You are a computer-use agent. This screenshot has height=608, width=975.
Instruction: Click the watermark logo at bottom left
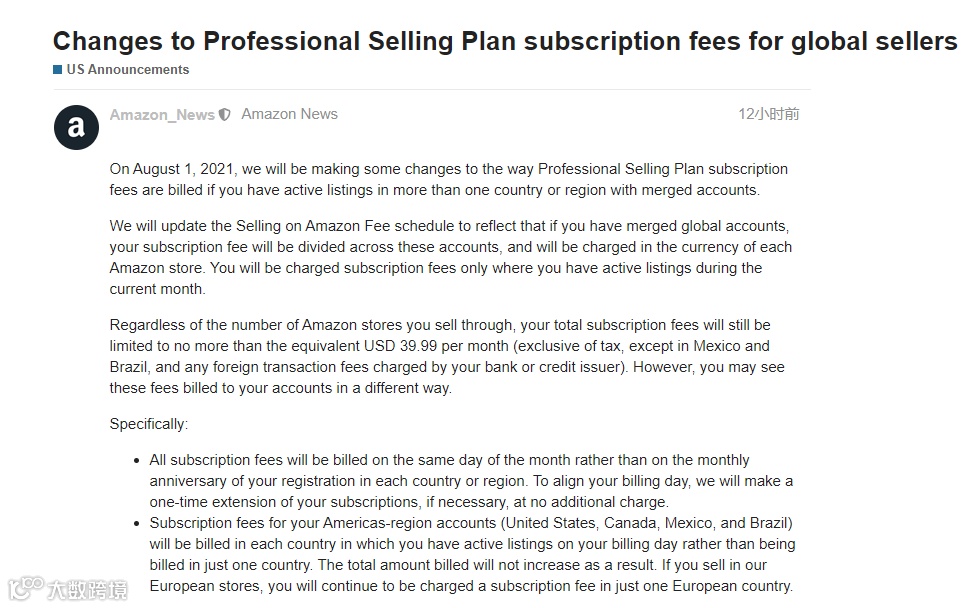(x=68, y=588)
